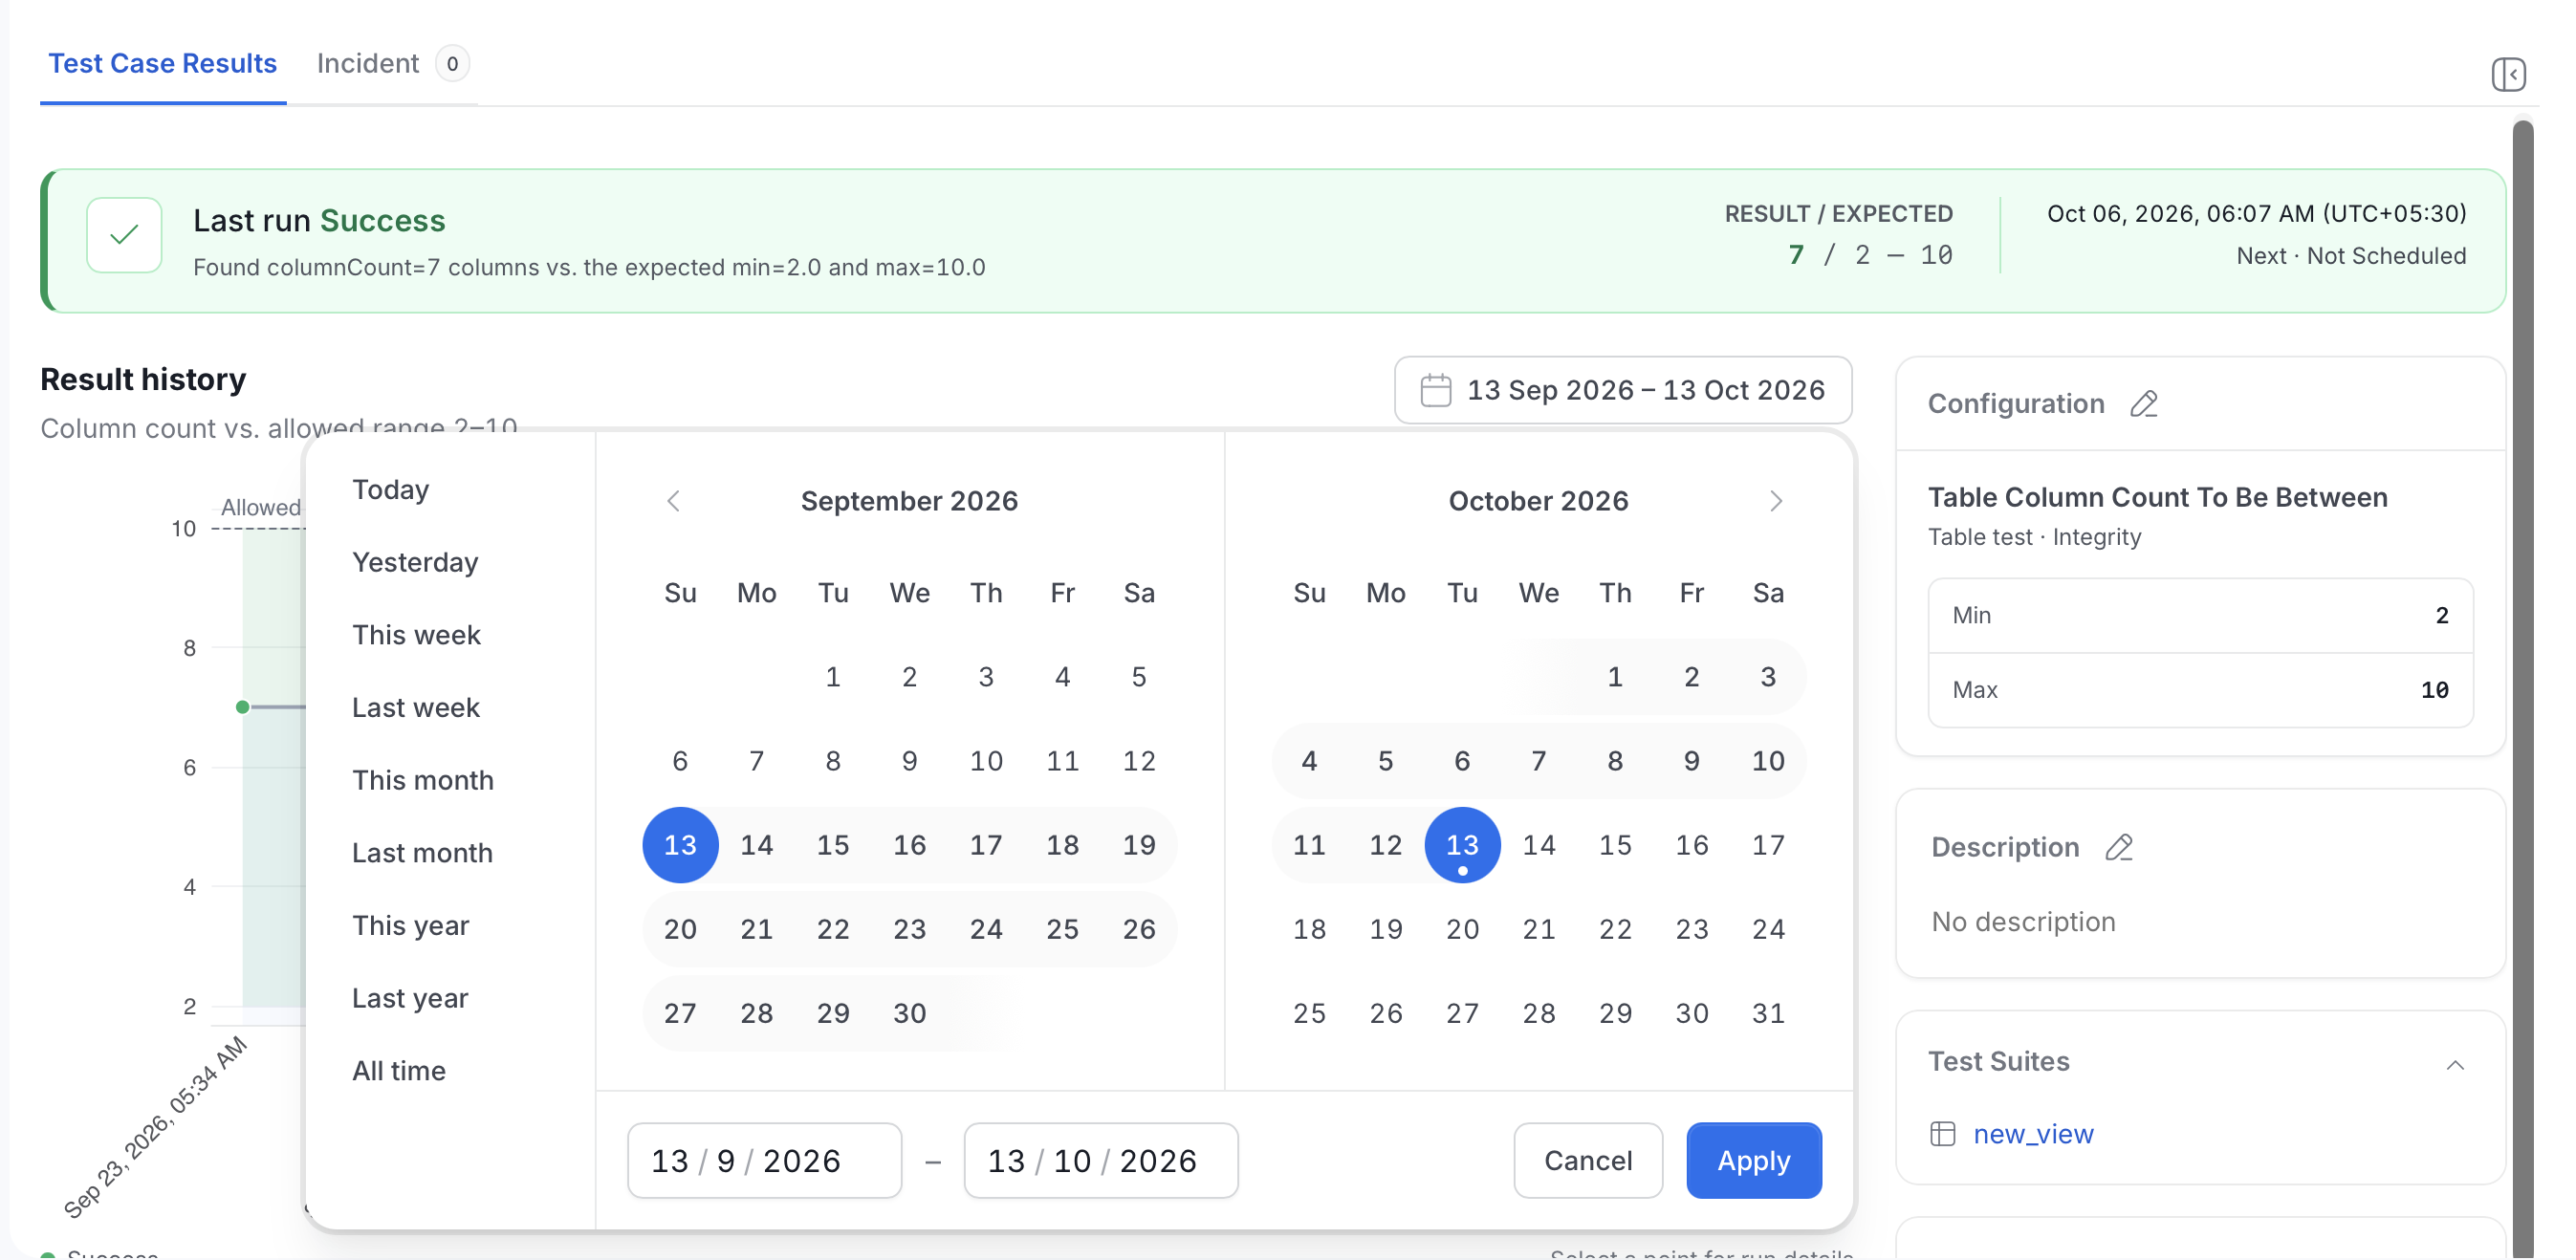This screenshot has width=2576, height=1260.
Task: Switch to the Test Case Results tab
Action: [163, 63]
